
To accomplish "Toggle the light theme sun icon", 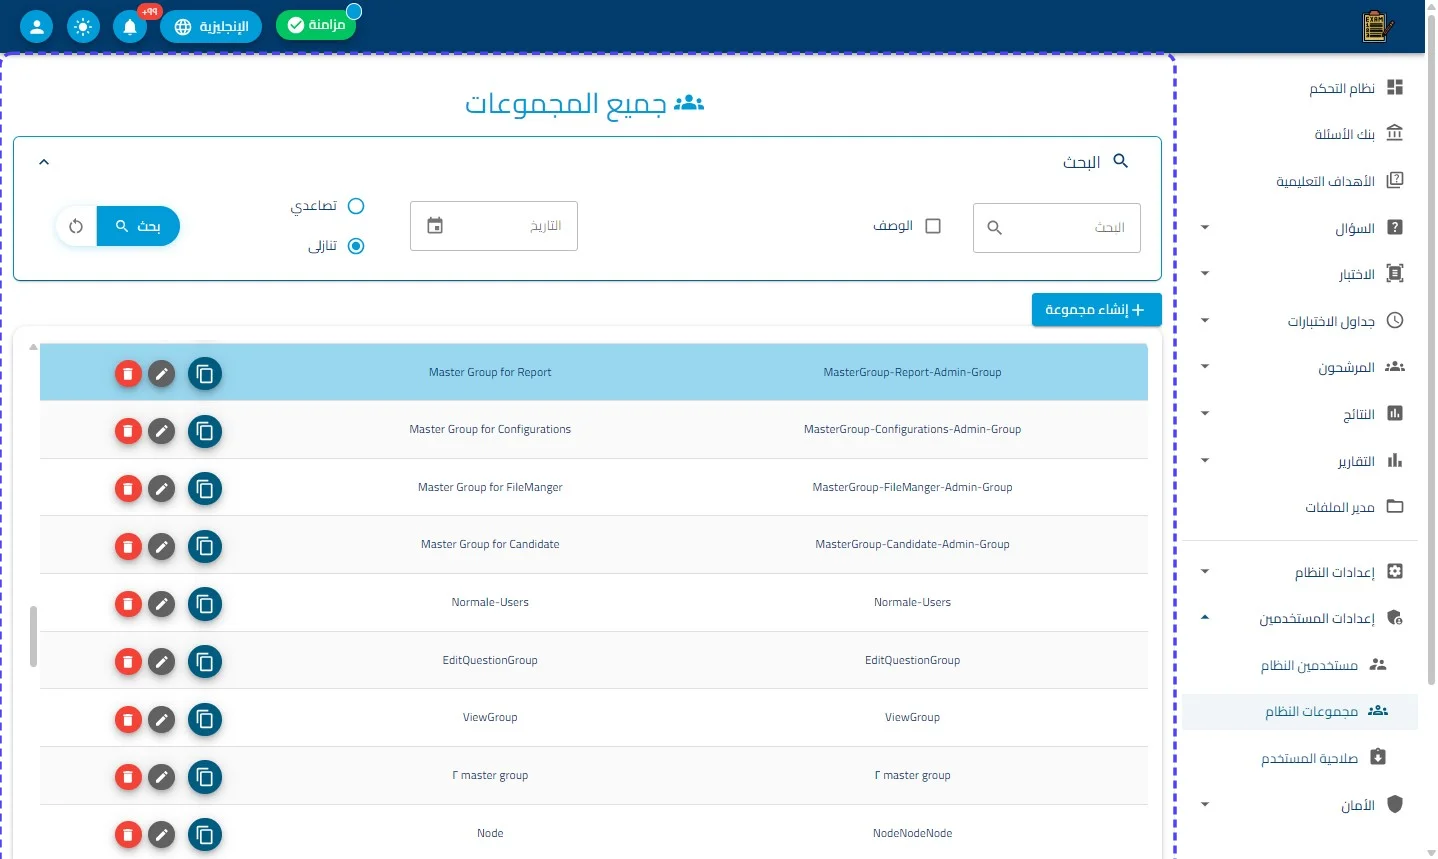I will coord(83,26).
